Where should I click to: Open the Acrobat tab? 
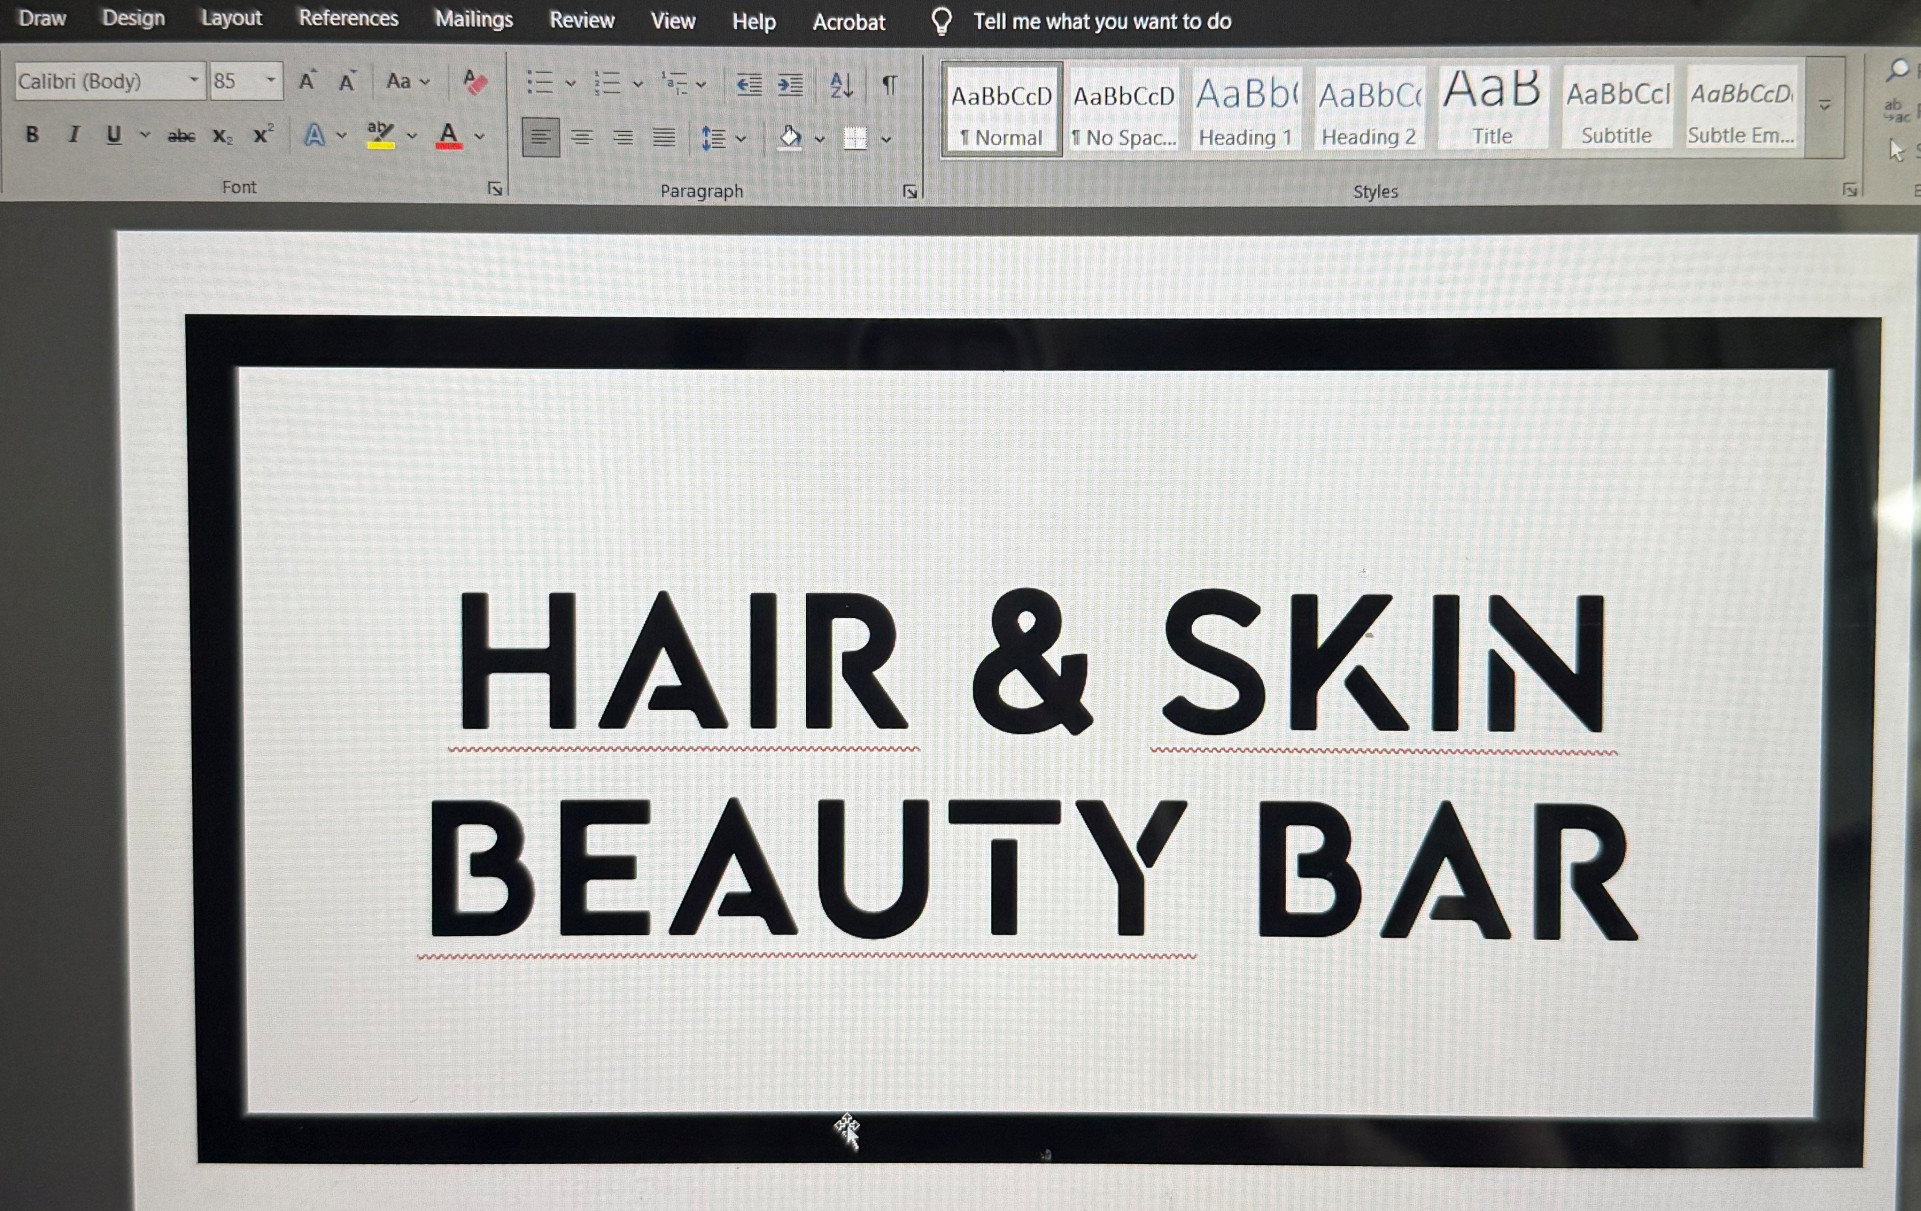tap(848, 22)
